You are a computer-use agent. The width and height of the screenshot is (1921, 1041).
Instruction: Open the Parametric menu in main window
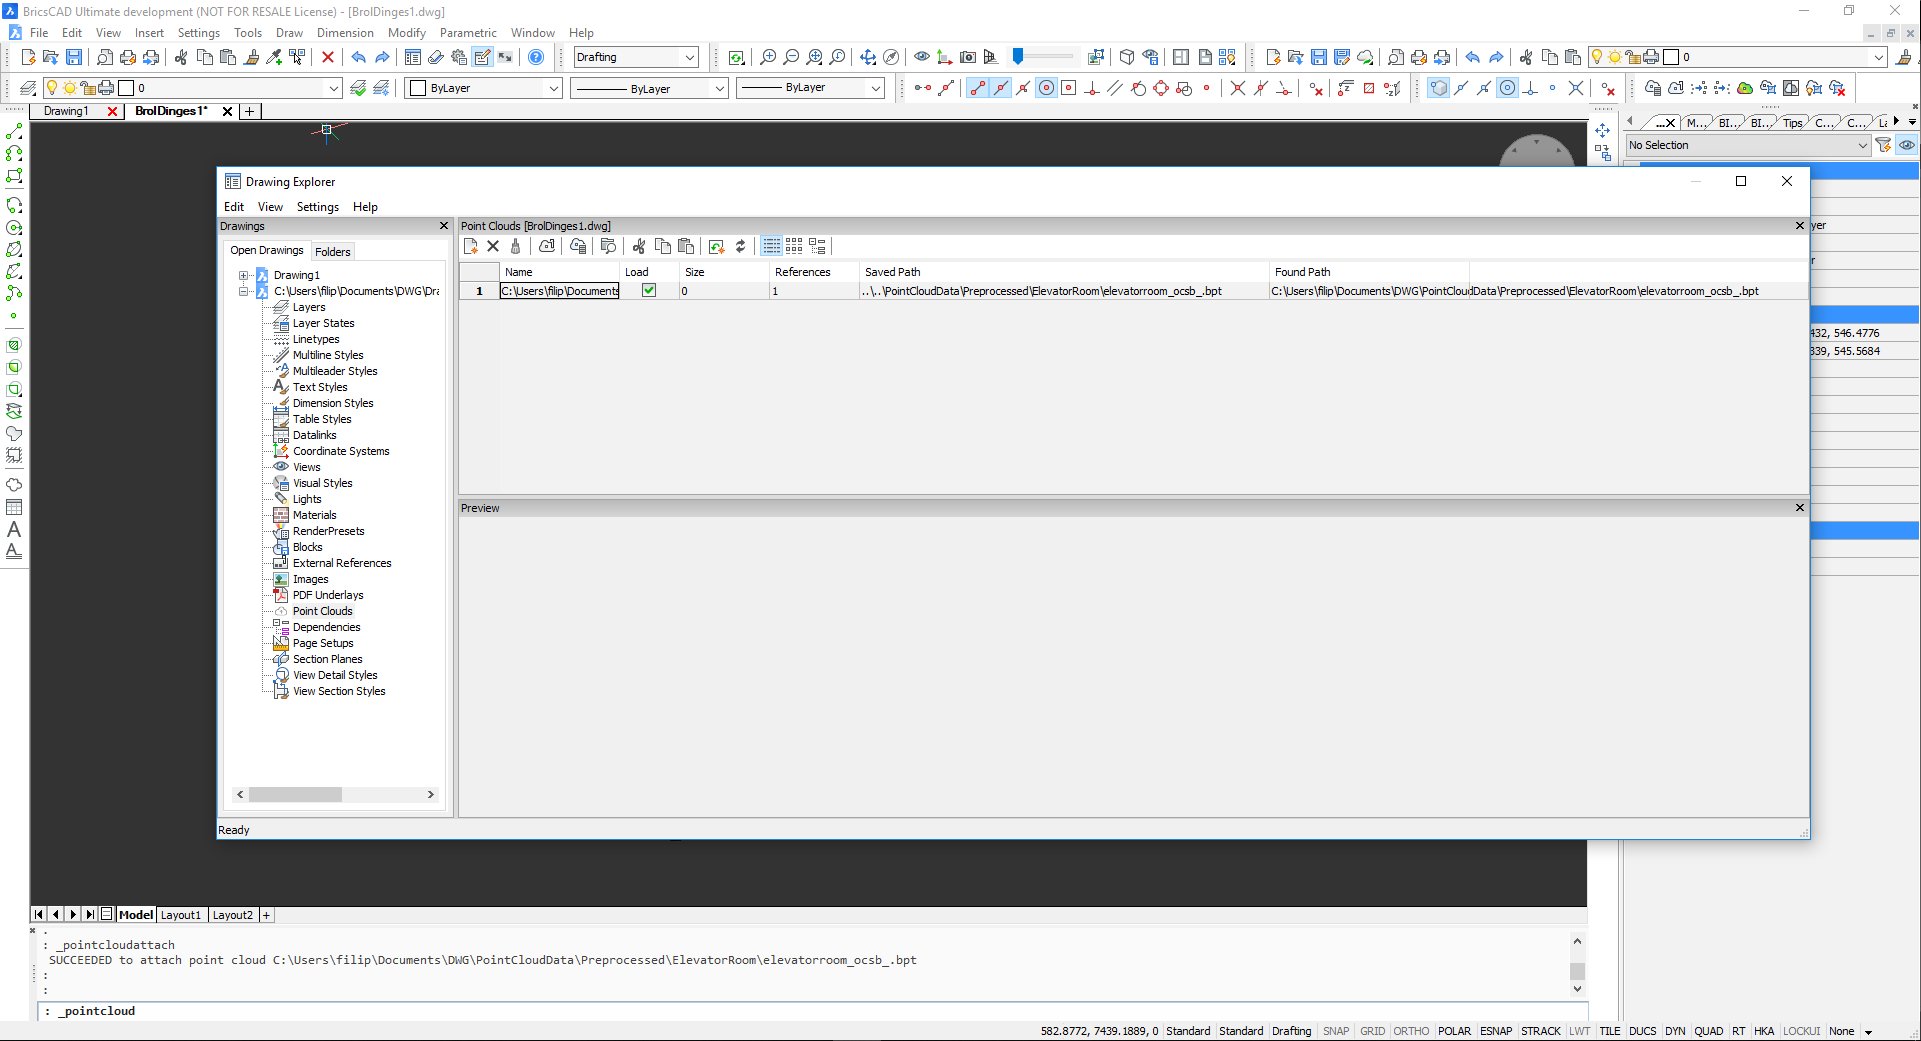coord(468,33)
